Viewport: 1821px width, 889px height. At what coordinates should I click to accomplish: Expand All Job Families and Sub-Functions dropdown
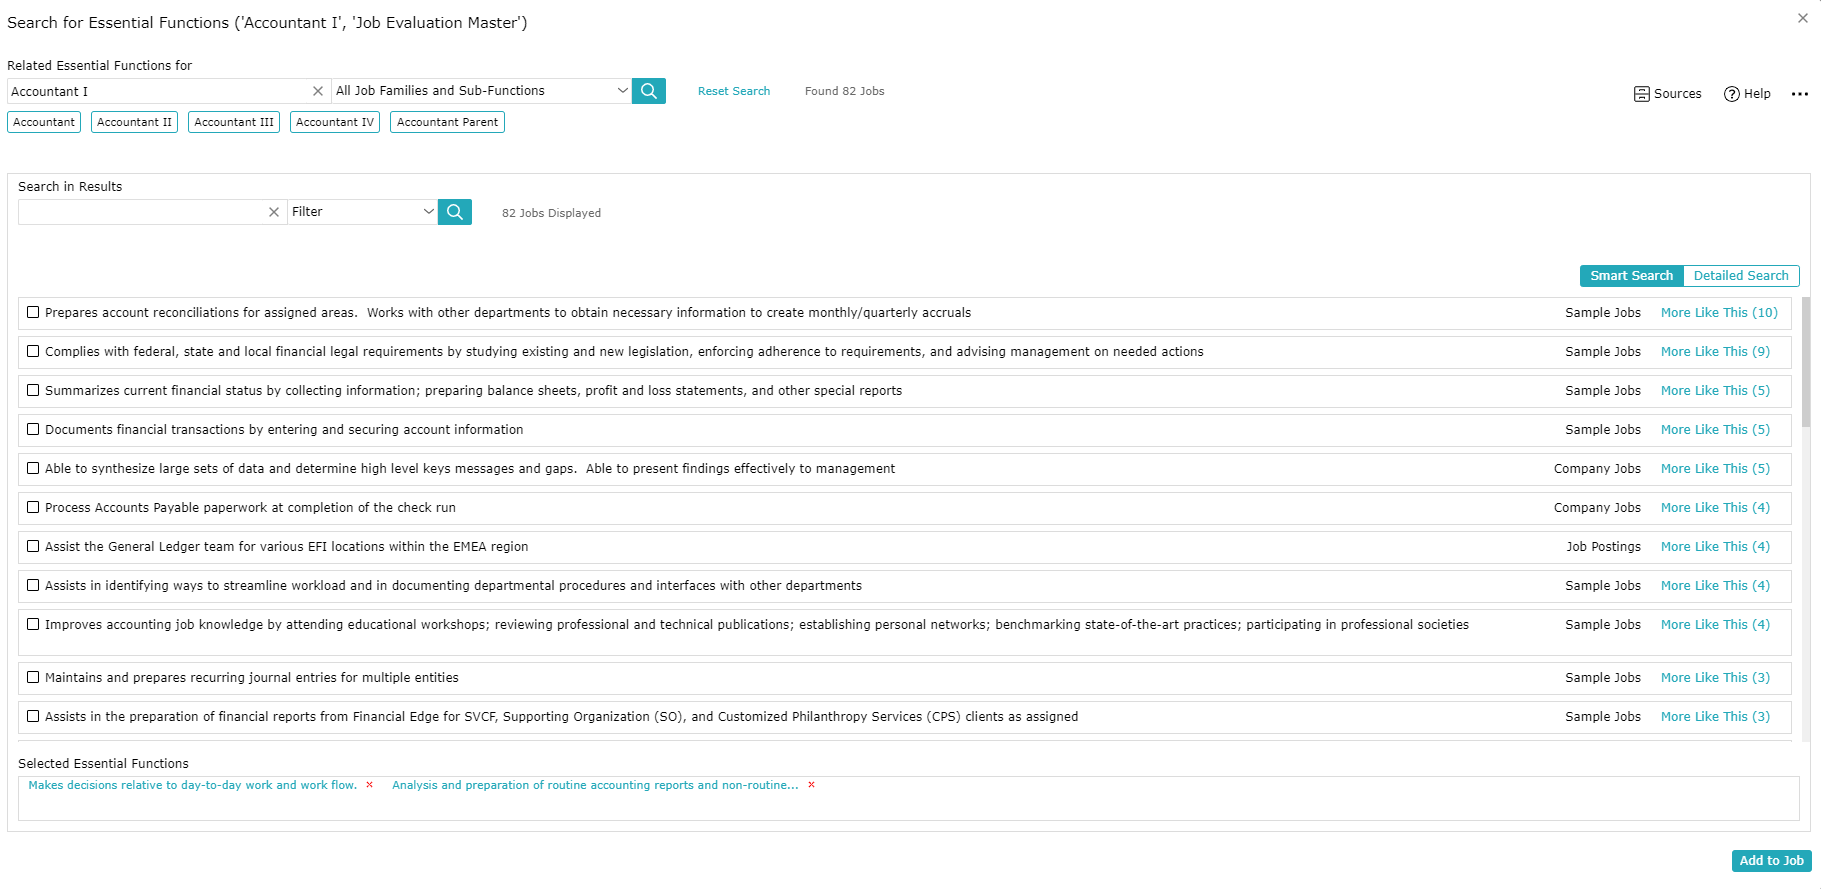pyautogui.click(x=622, y=91)
